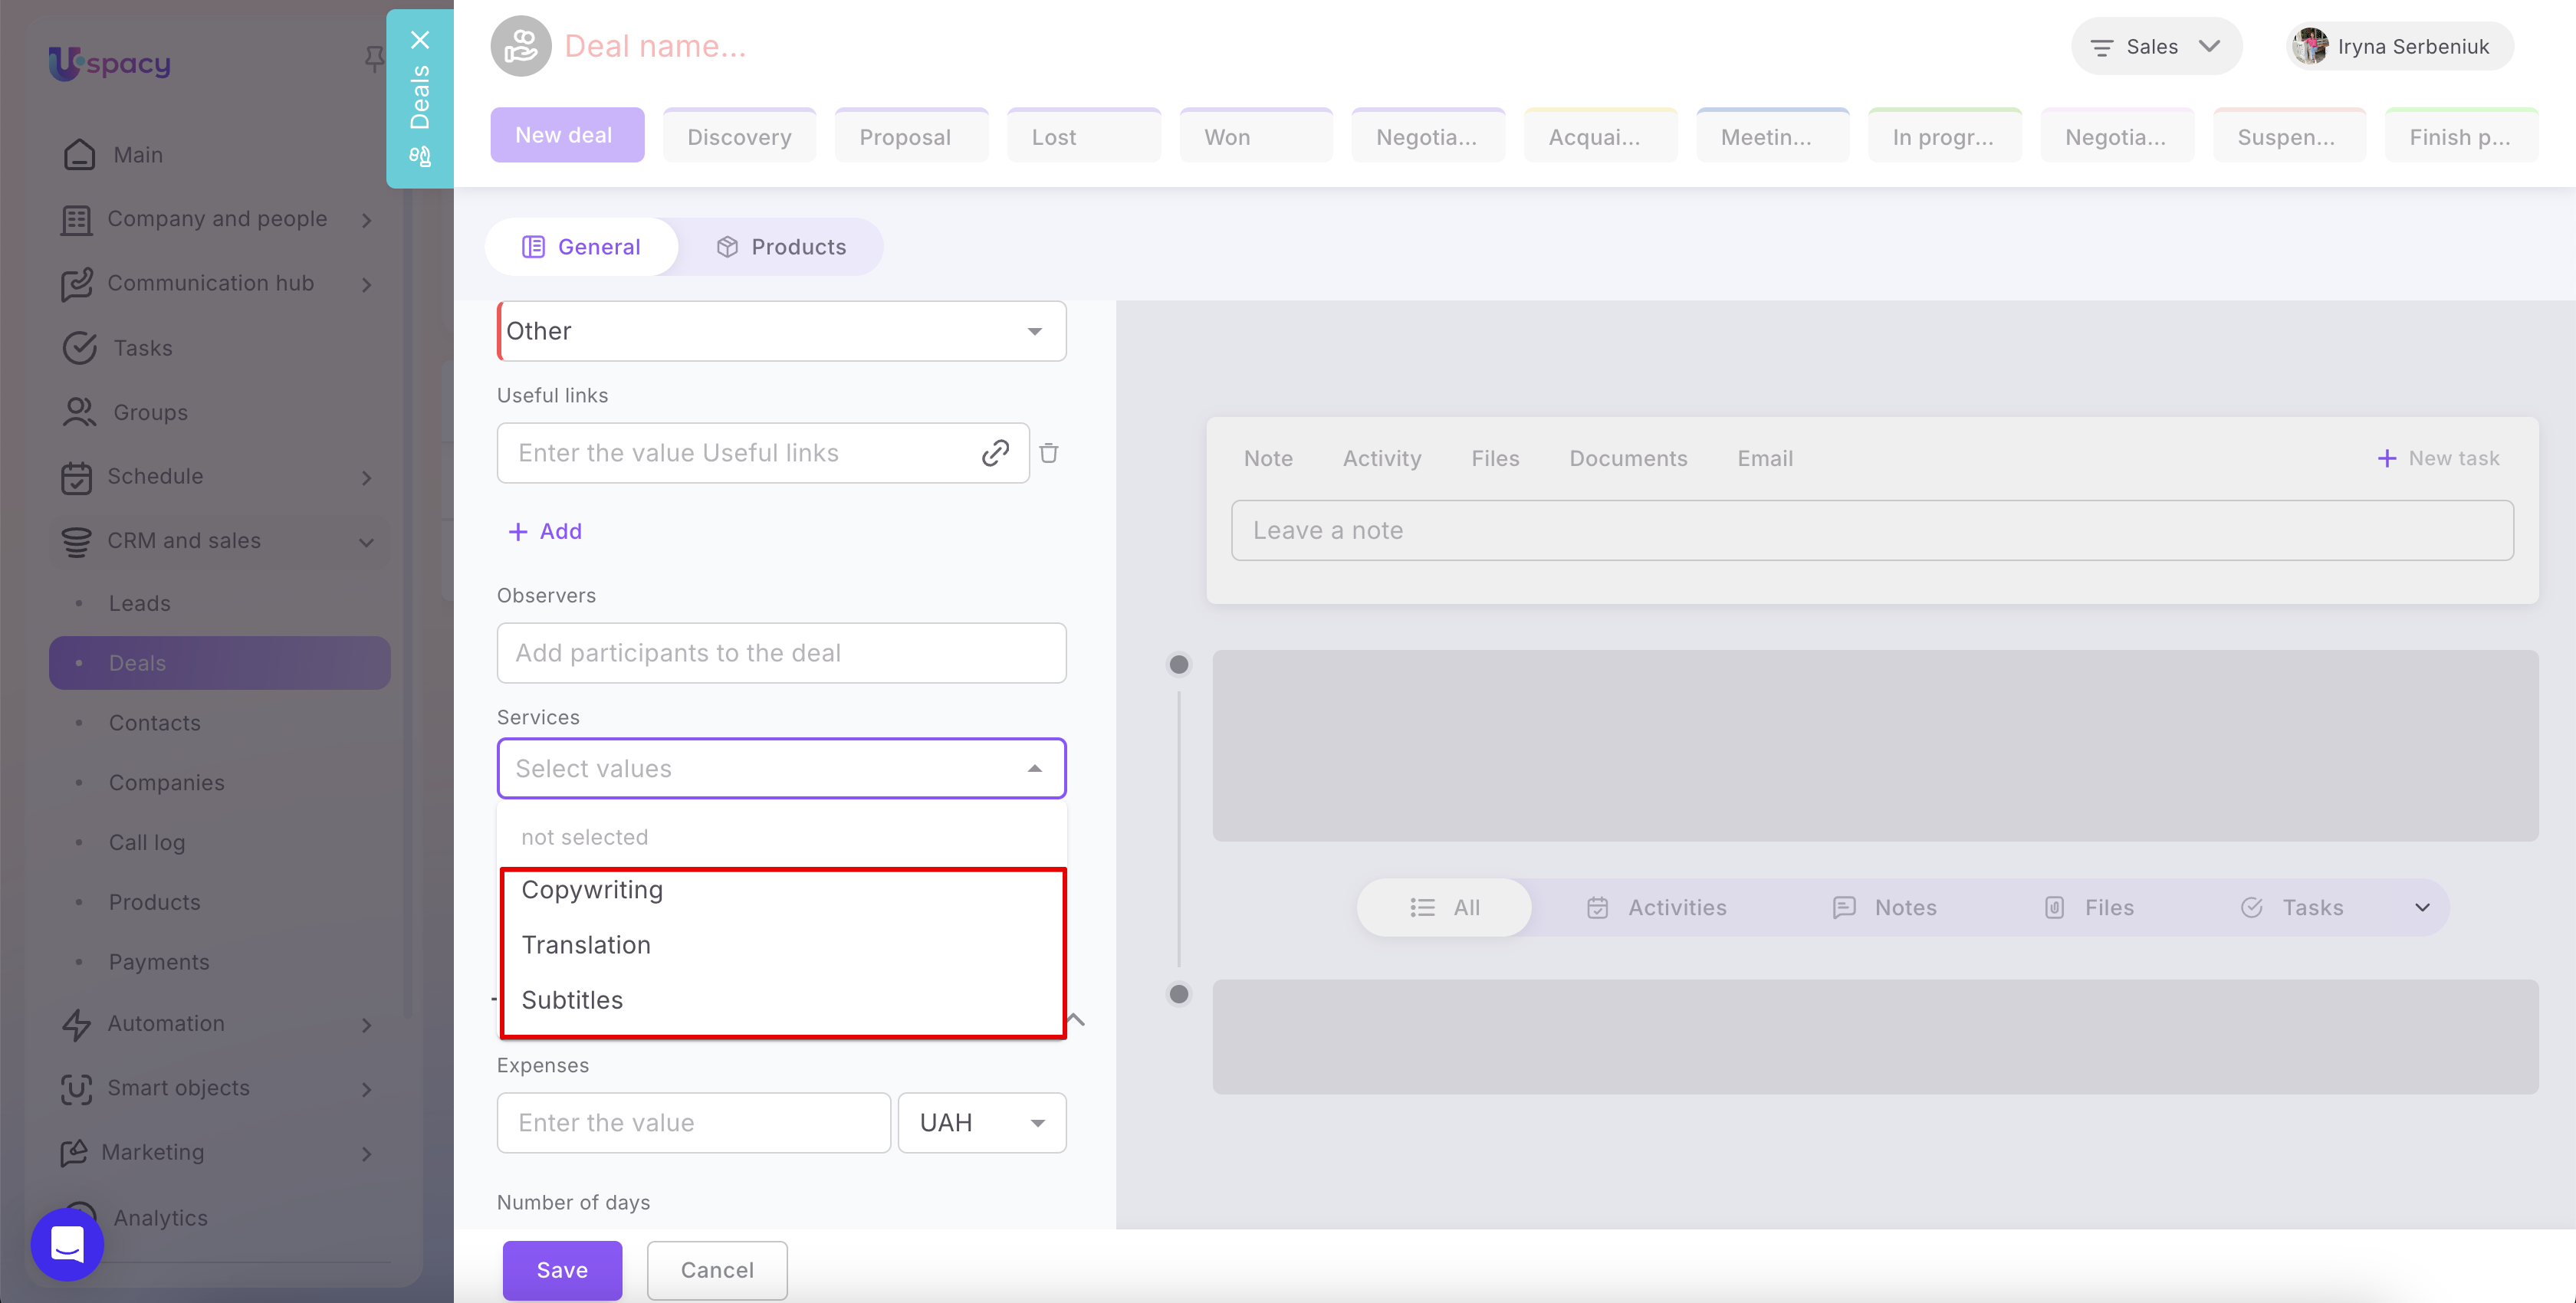Expand Company and people submenu
The width and height of the screenshot is (2576, 1303).
[367, 220]
